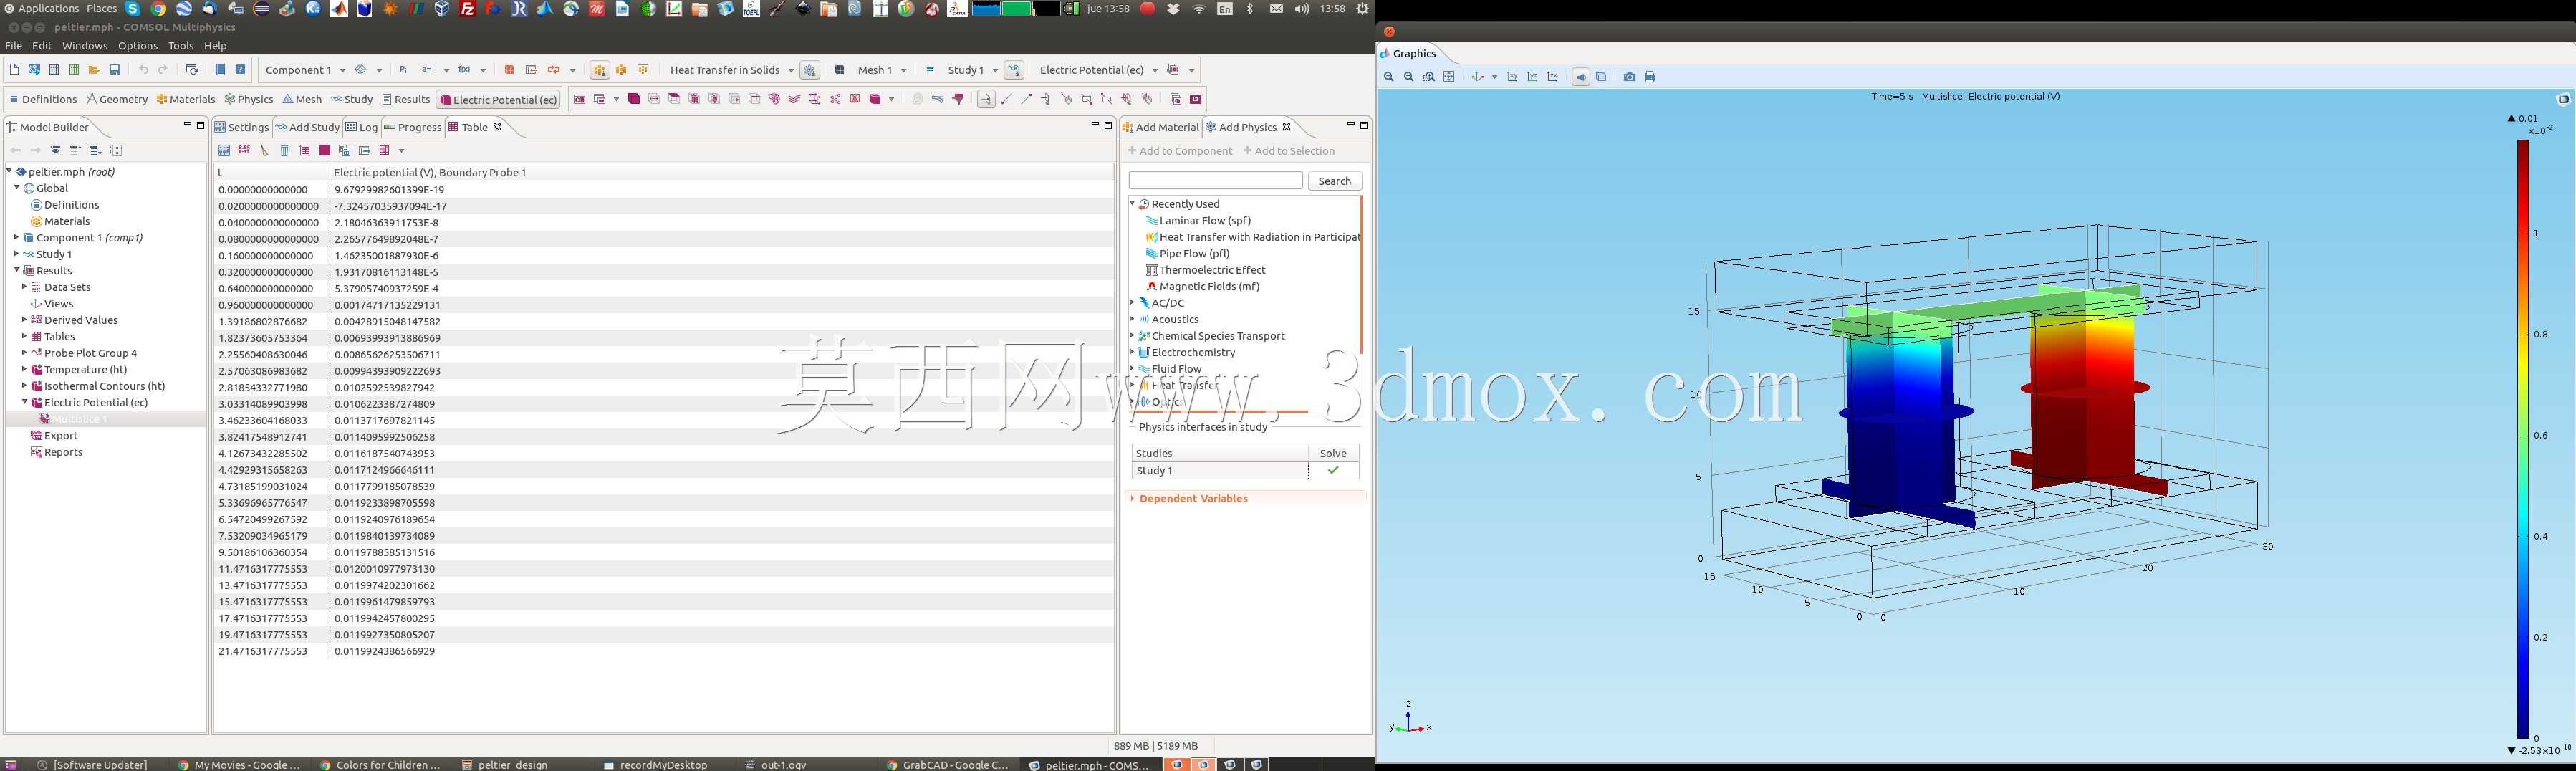
Task: Toggle the Add Physics button by Heat Transfer
Action: pos(810,70)
